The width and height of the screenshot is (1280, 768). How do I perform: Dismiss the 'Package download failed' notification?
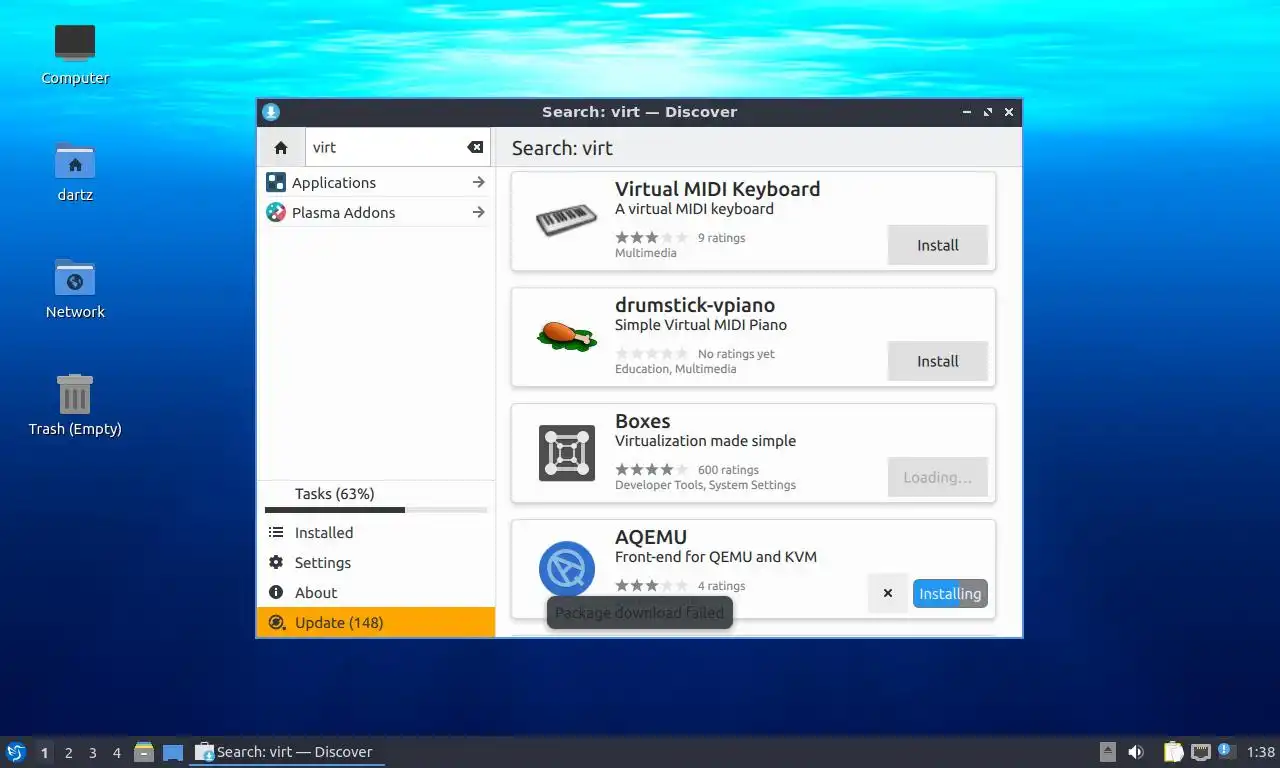(x=640, y=613)
